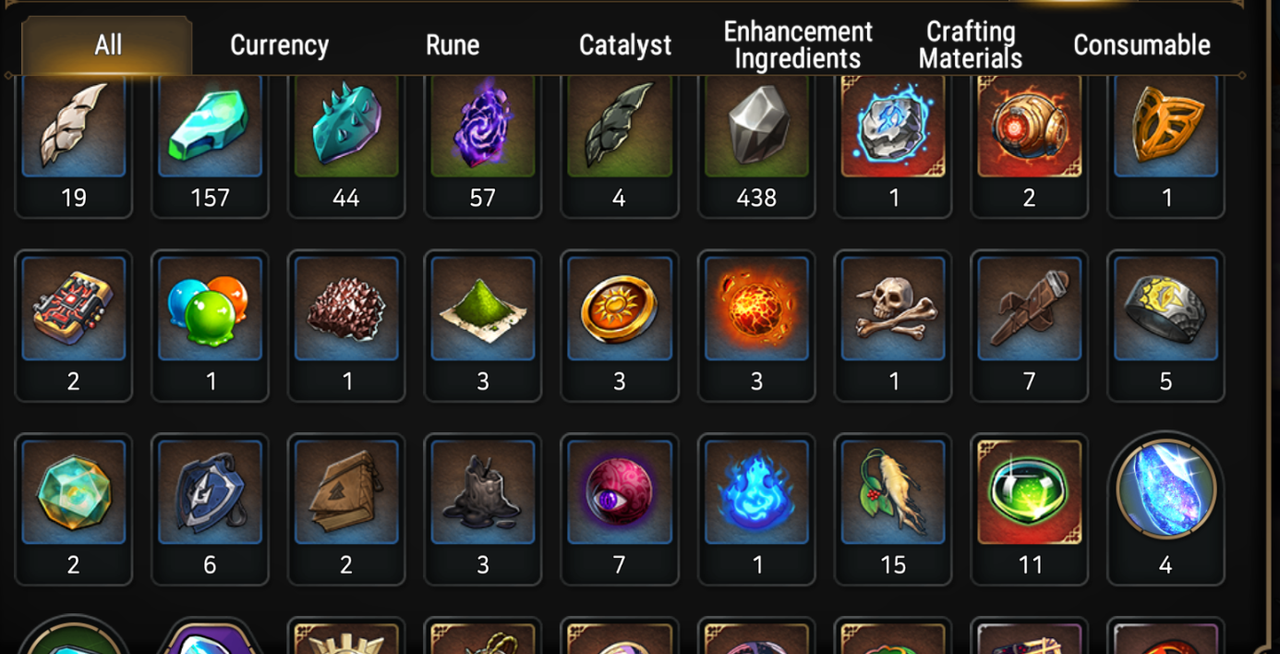Switch to the Currency tab

(x=279, y=45)
